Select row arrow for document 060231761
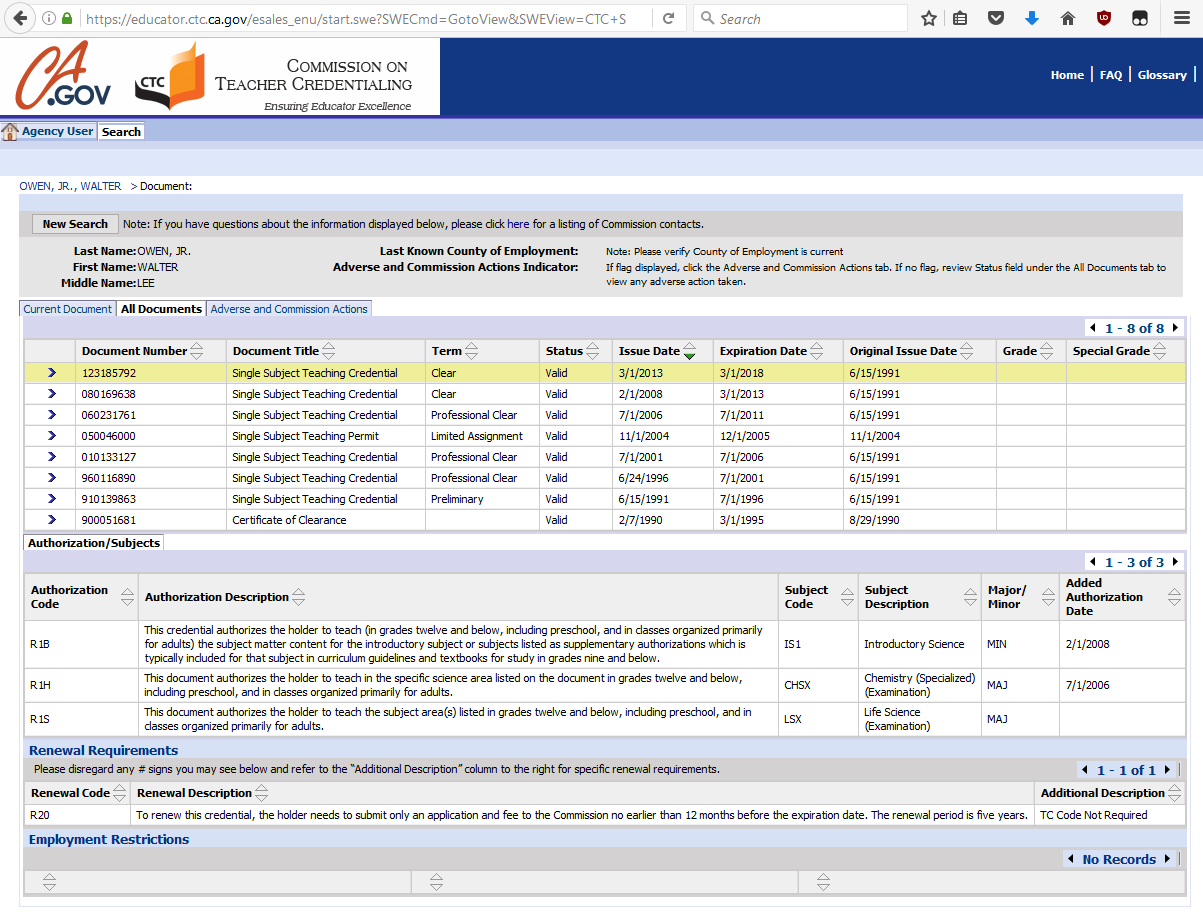Viewport: 1203px width, 917px height. pyautogui.click(x=52, y=415)
